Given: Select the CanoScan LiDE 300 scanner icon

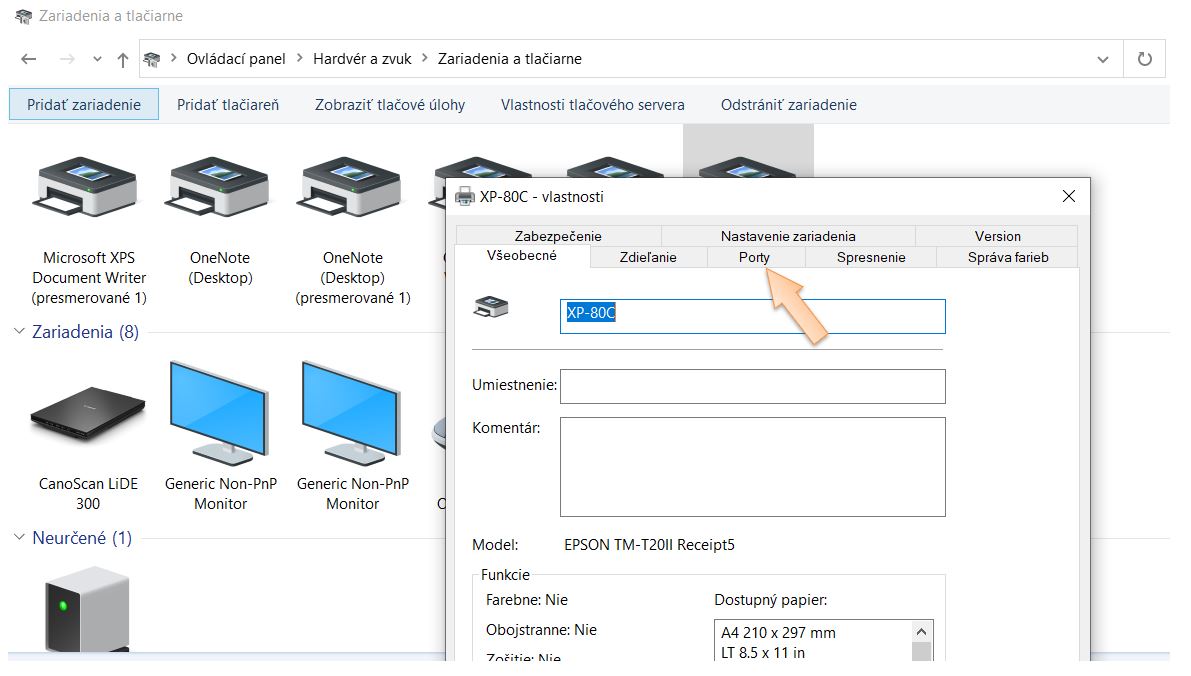Looking at the screenshot, I should (x=88, y=415).
